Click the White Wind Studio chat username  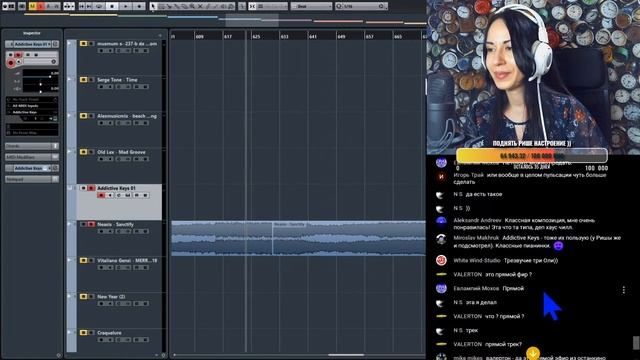tap(477, 260)
